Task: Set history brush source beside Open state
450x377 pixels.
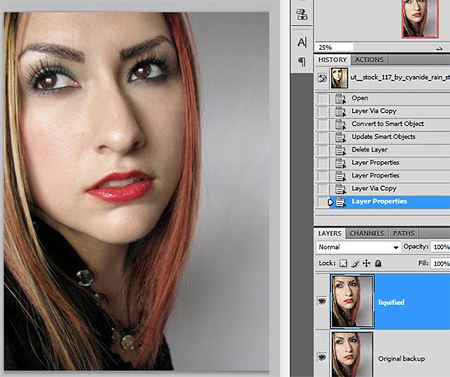Action: (x=322, y=98)
